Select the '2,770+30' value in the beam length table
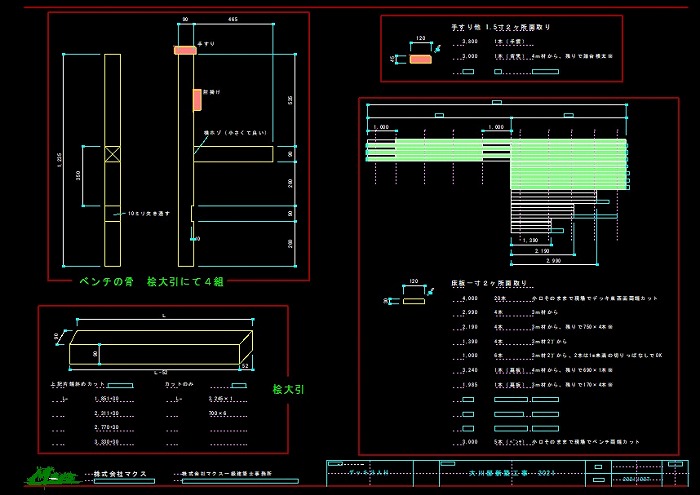This screenshot has width=700, height=495. click(106, 428)
